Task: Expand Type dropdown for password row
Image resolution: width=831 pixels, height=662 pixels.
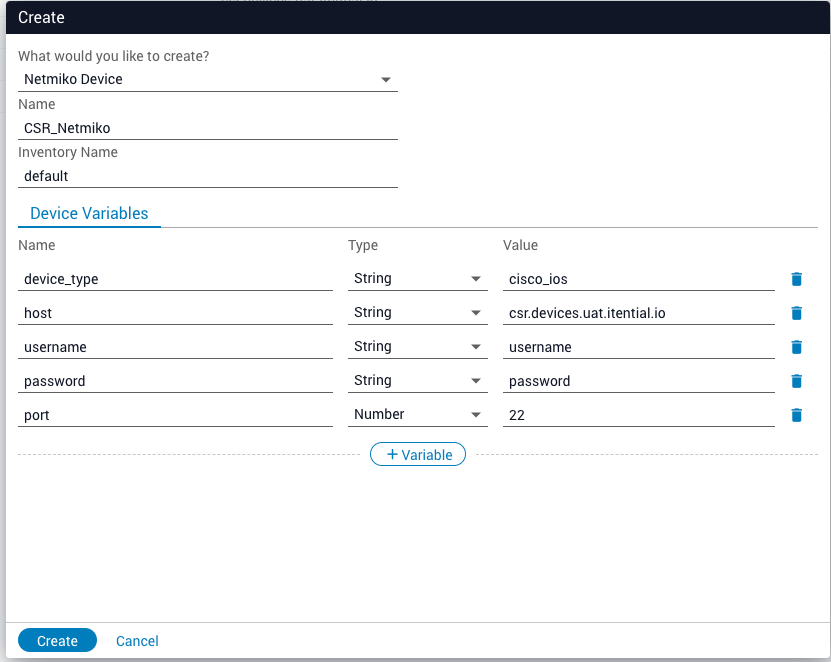Action: (x=417, y=381)
